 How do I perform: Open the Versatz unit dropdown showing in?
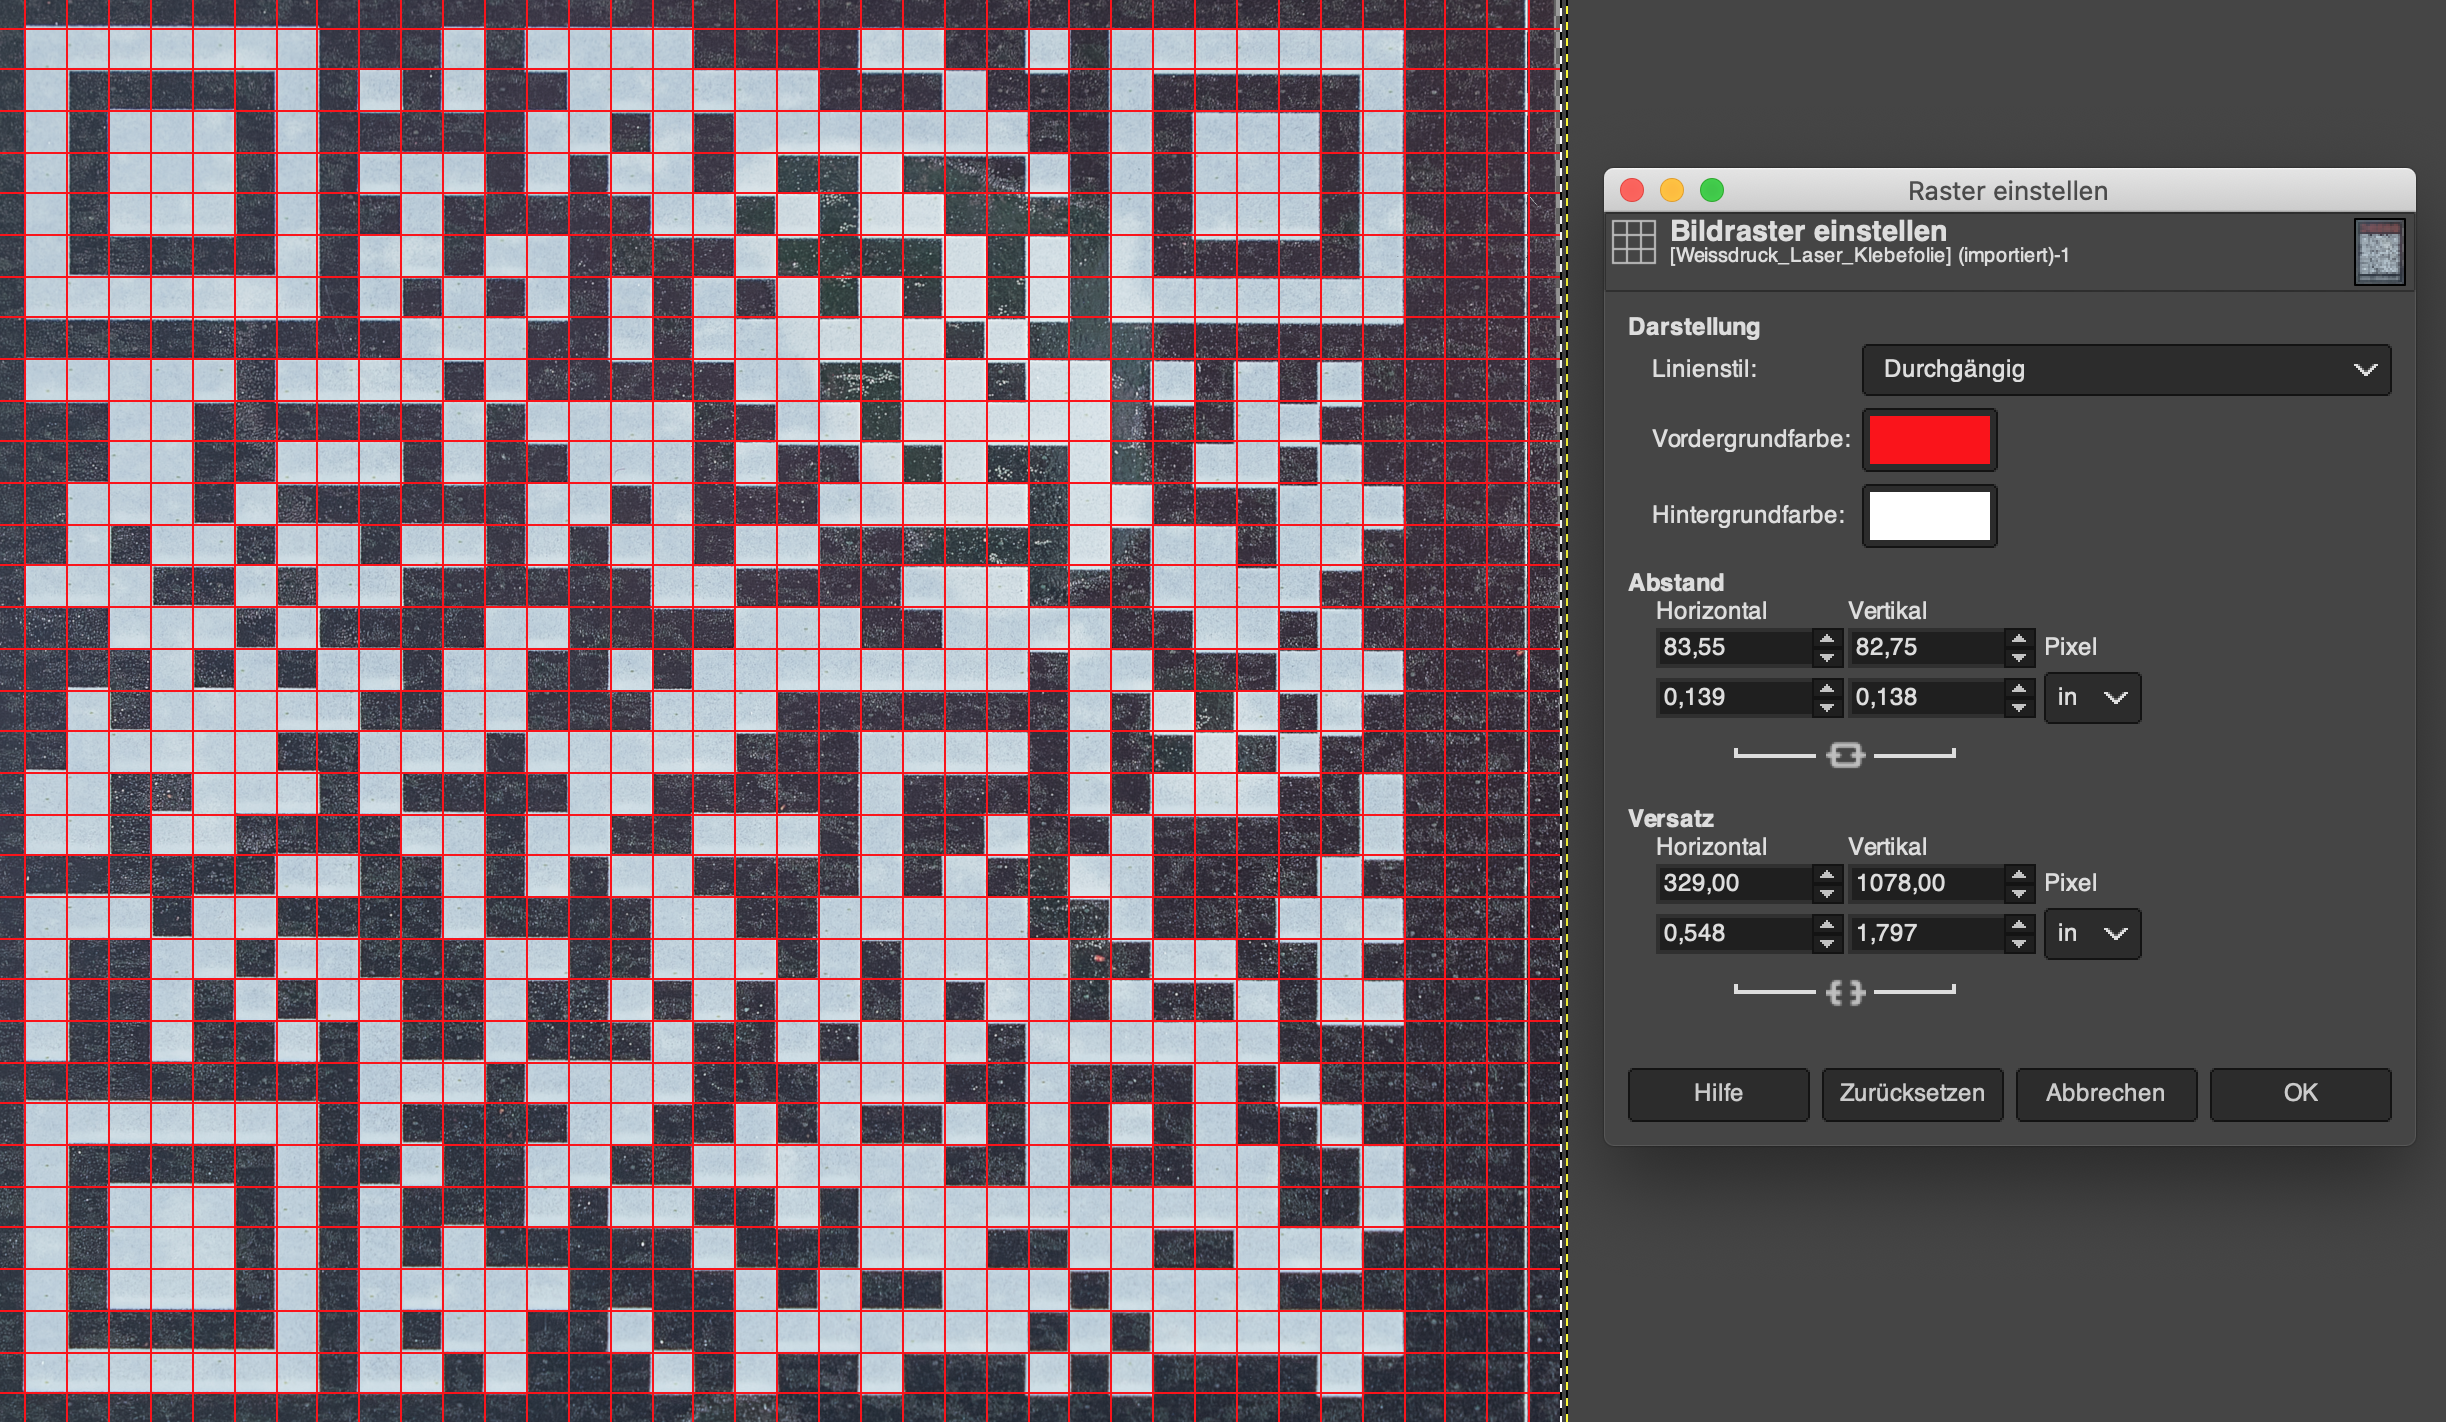[2092, 933]
